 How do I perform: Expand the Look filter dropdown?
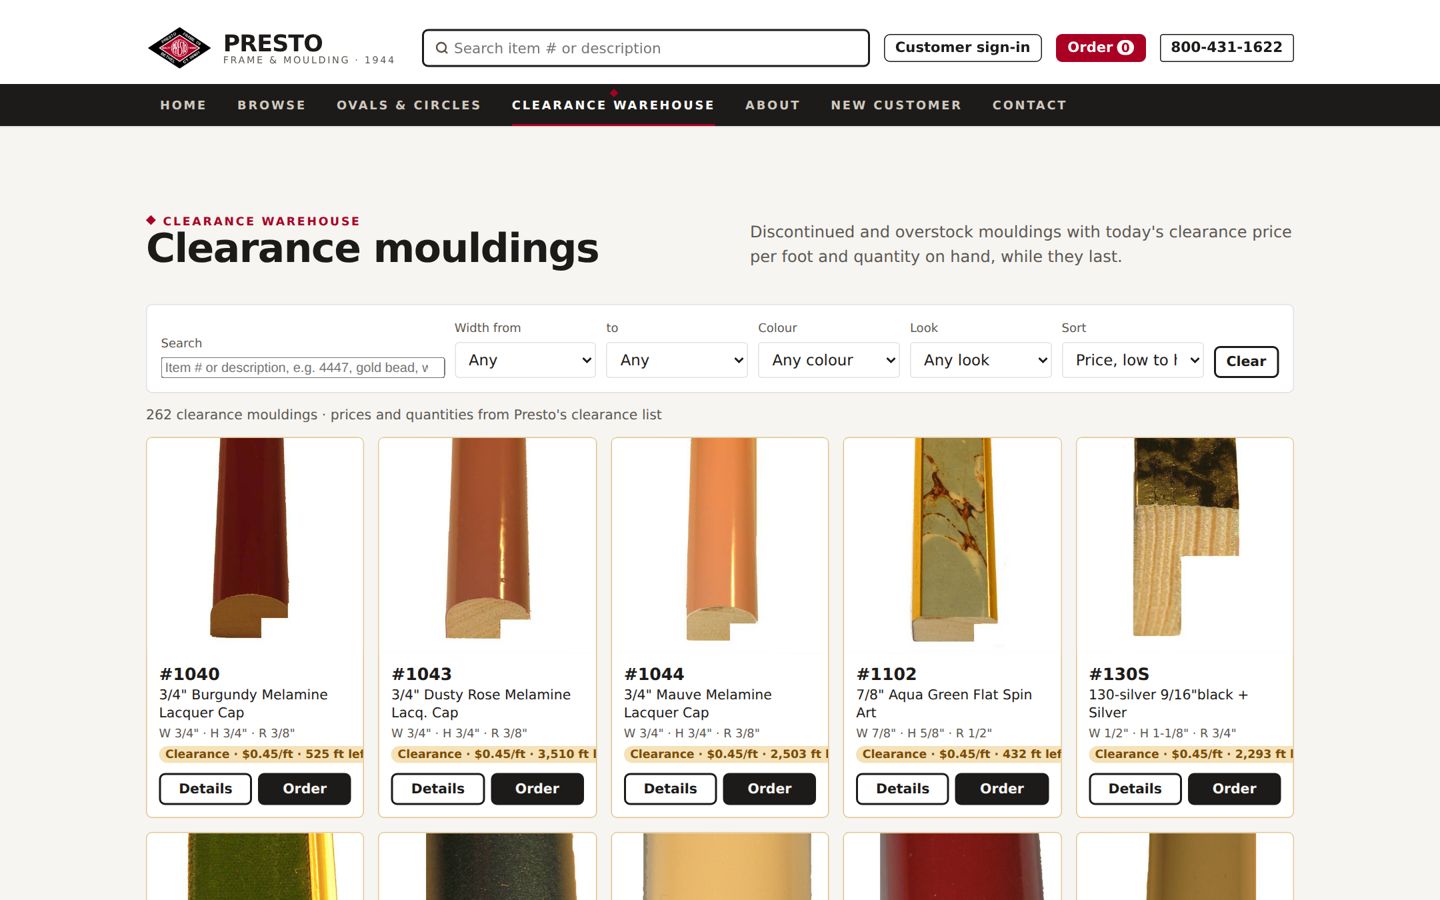coord(980,360)
